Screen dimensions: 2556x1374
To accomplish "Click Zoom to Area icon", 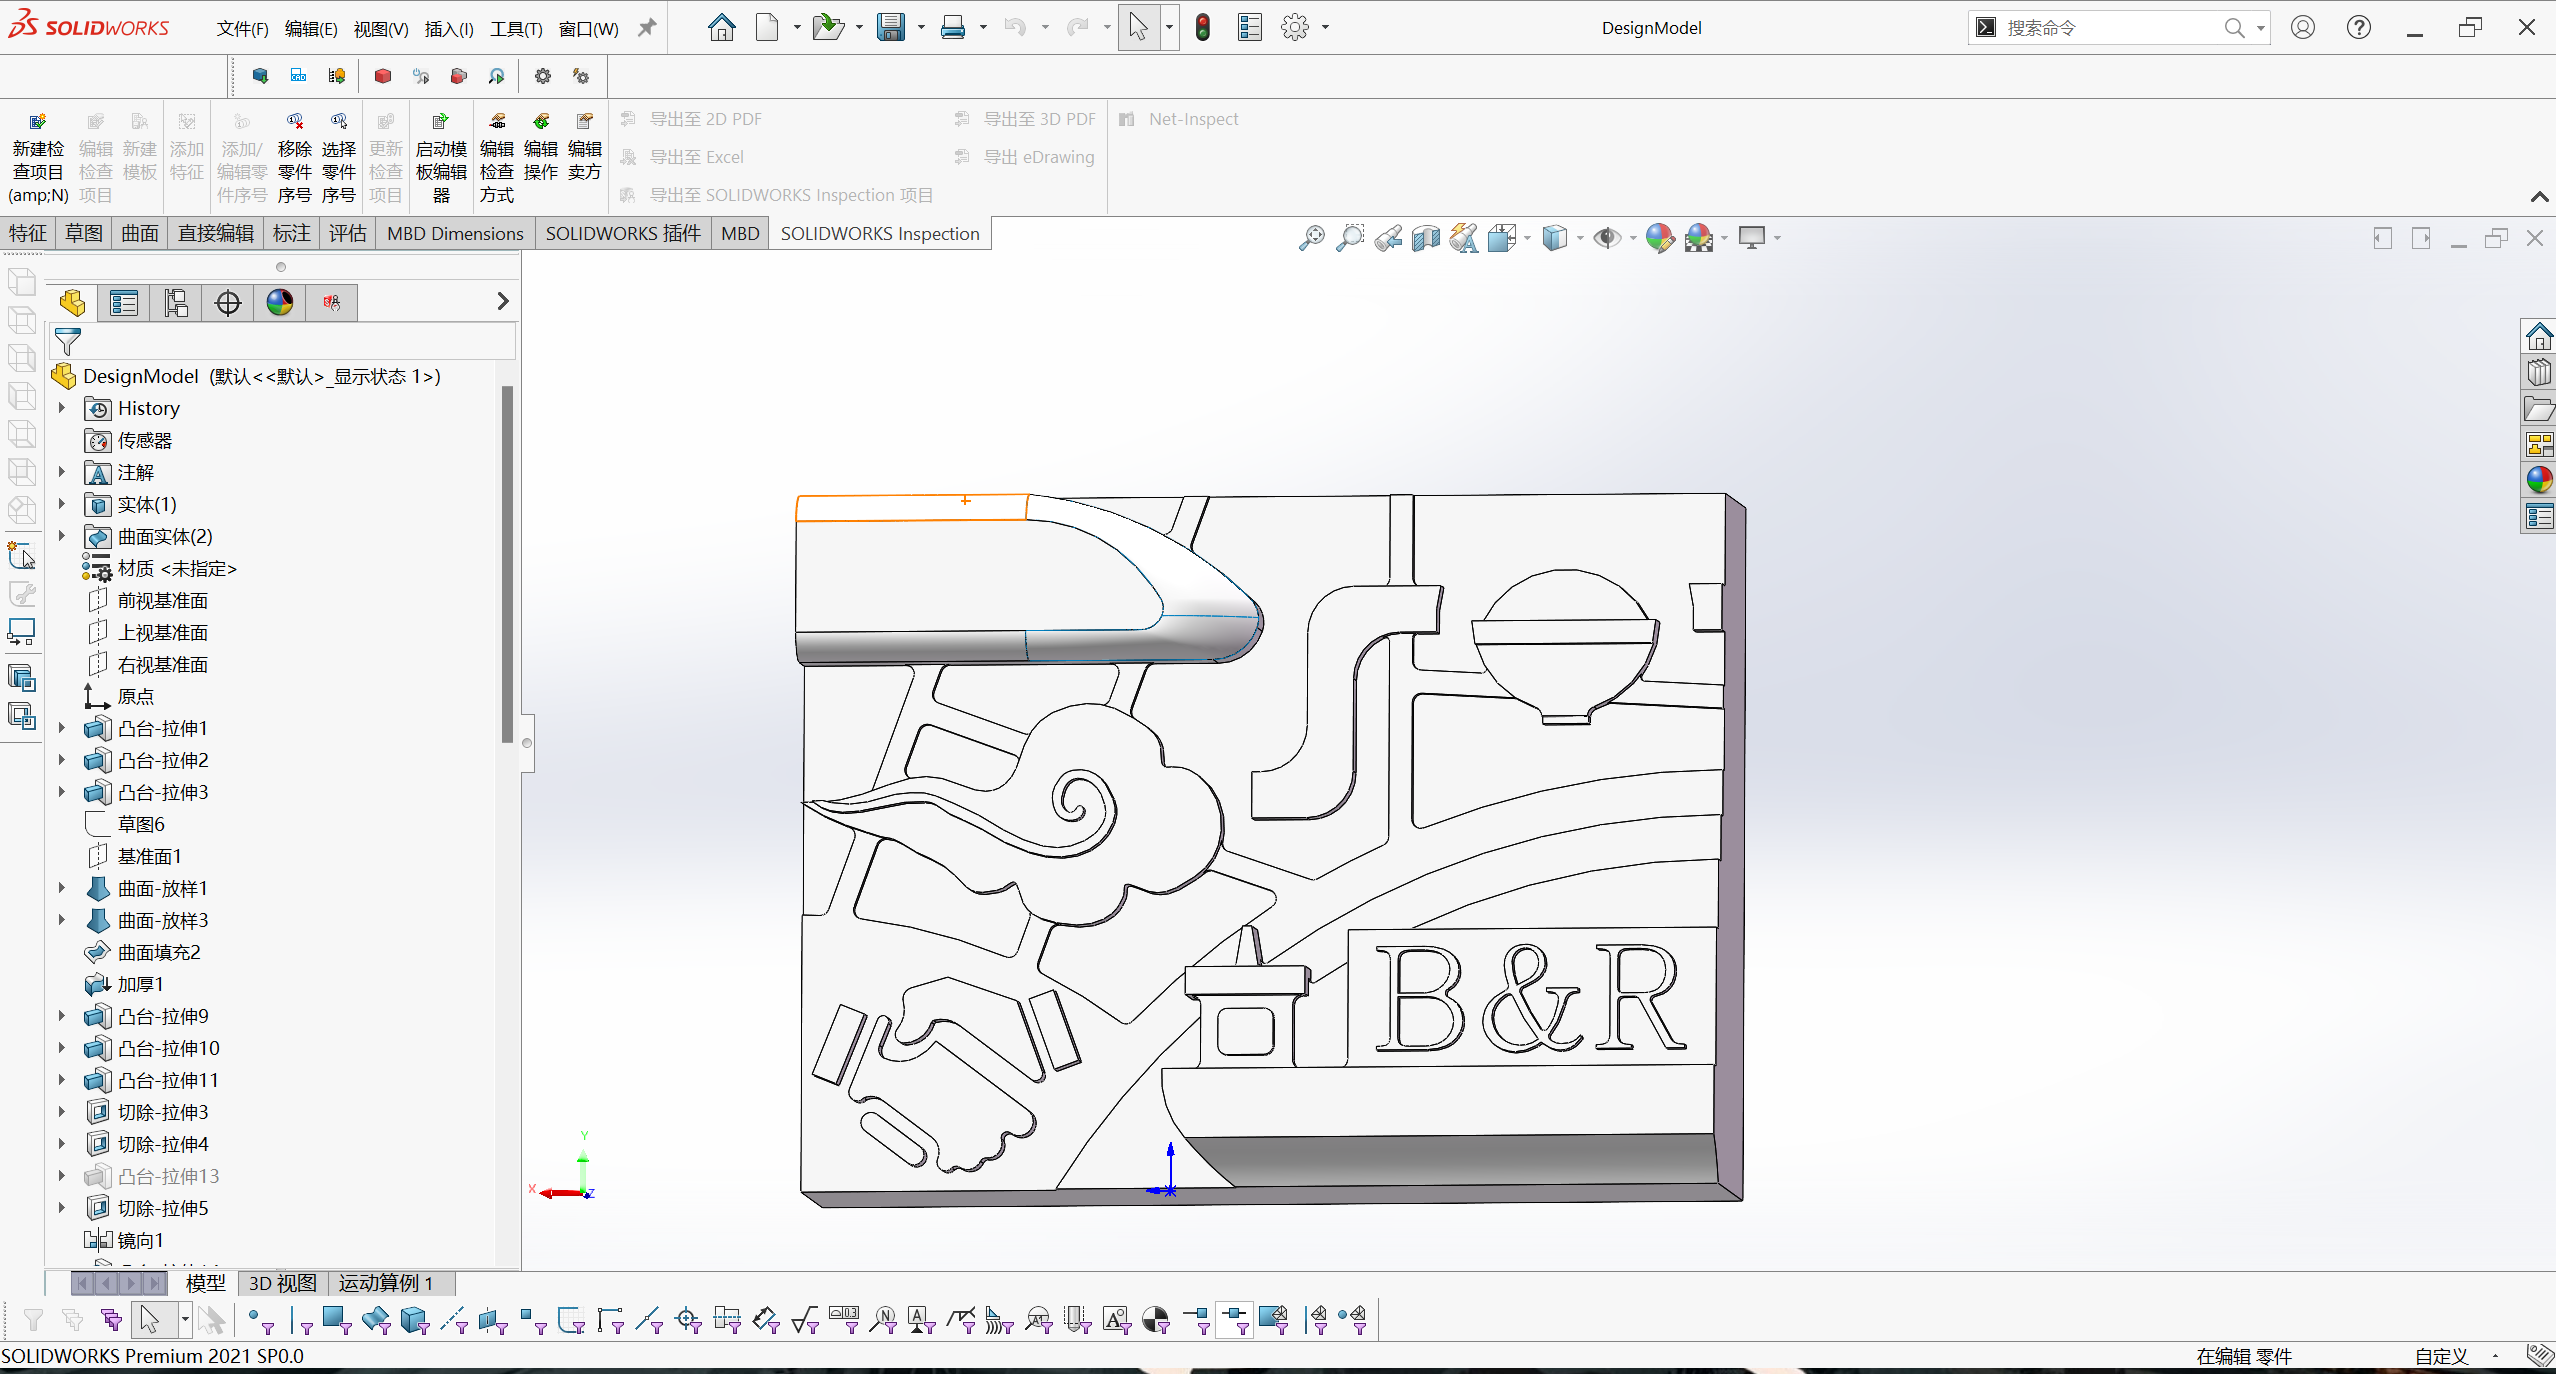I will pyautogui.click(x=1350, y=238).
